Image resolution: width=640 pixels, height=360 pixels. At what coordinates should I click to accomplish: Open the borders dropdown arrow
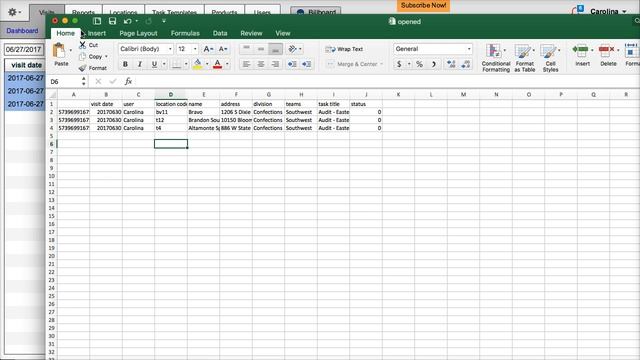coord(186,64)
